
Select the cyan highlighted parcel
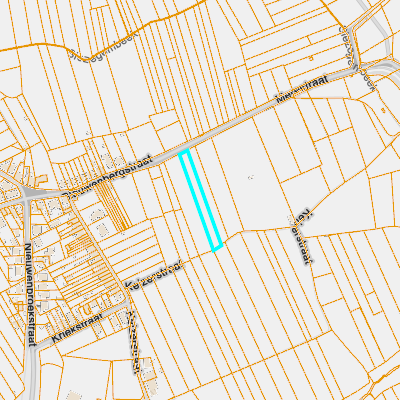[x=201, y=200]
